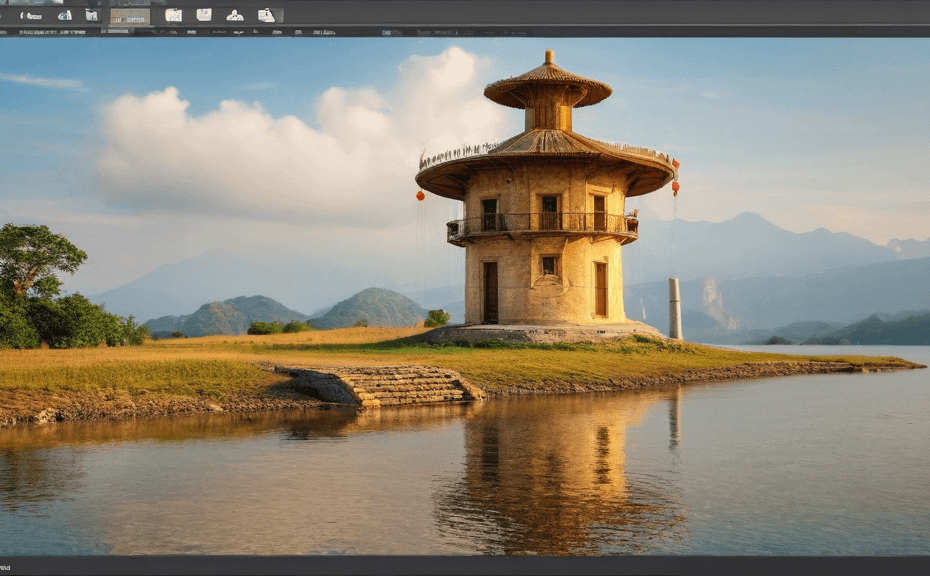Select the highlighted tan toolbar button

coord(129,15)
